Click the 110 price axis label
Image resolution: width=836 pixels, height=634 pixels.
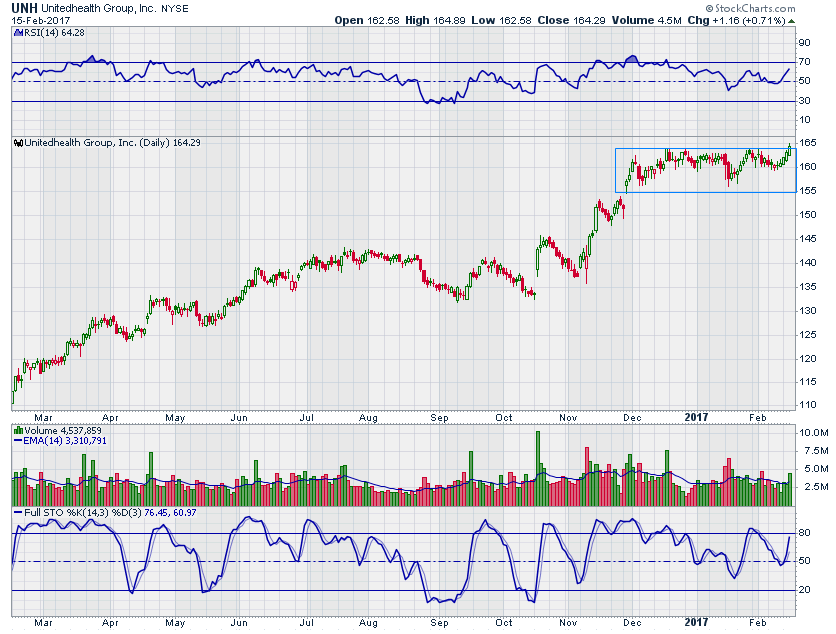point(808,405)
